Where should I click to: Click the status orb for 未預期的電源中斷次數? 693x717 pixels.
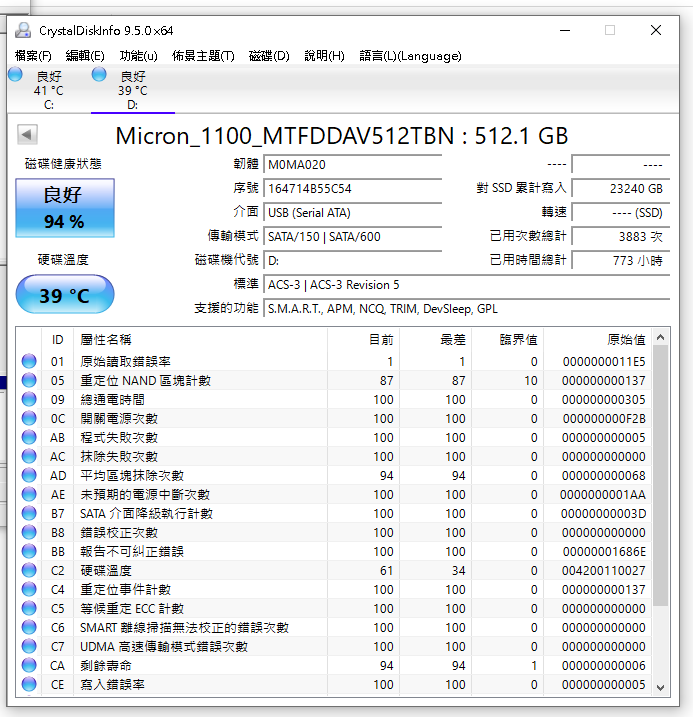[29, 494]
